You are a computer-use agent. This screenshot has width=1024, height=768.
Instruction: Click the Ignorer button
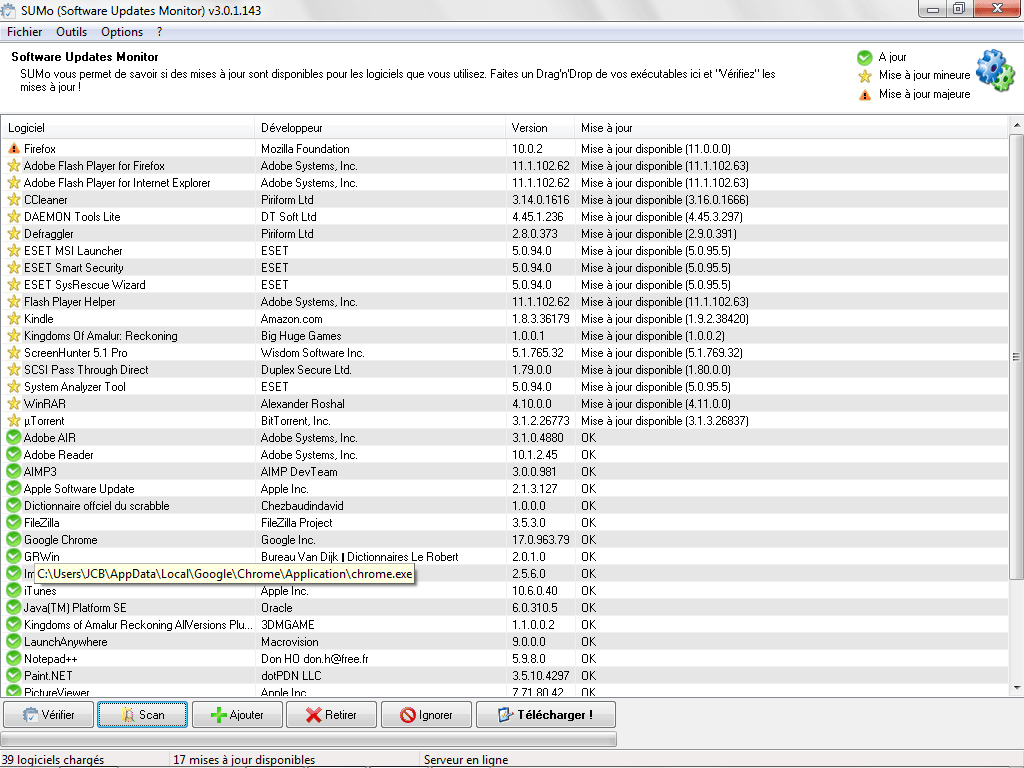point(426,715)
